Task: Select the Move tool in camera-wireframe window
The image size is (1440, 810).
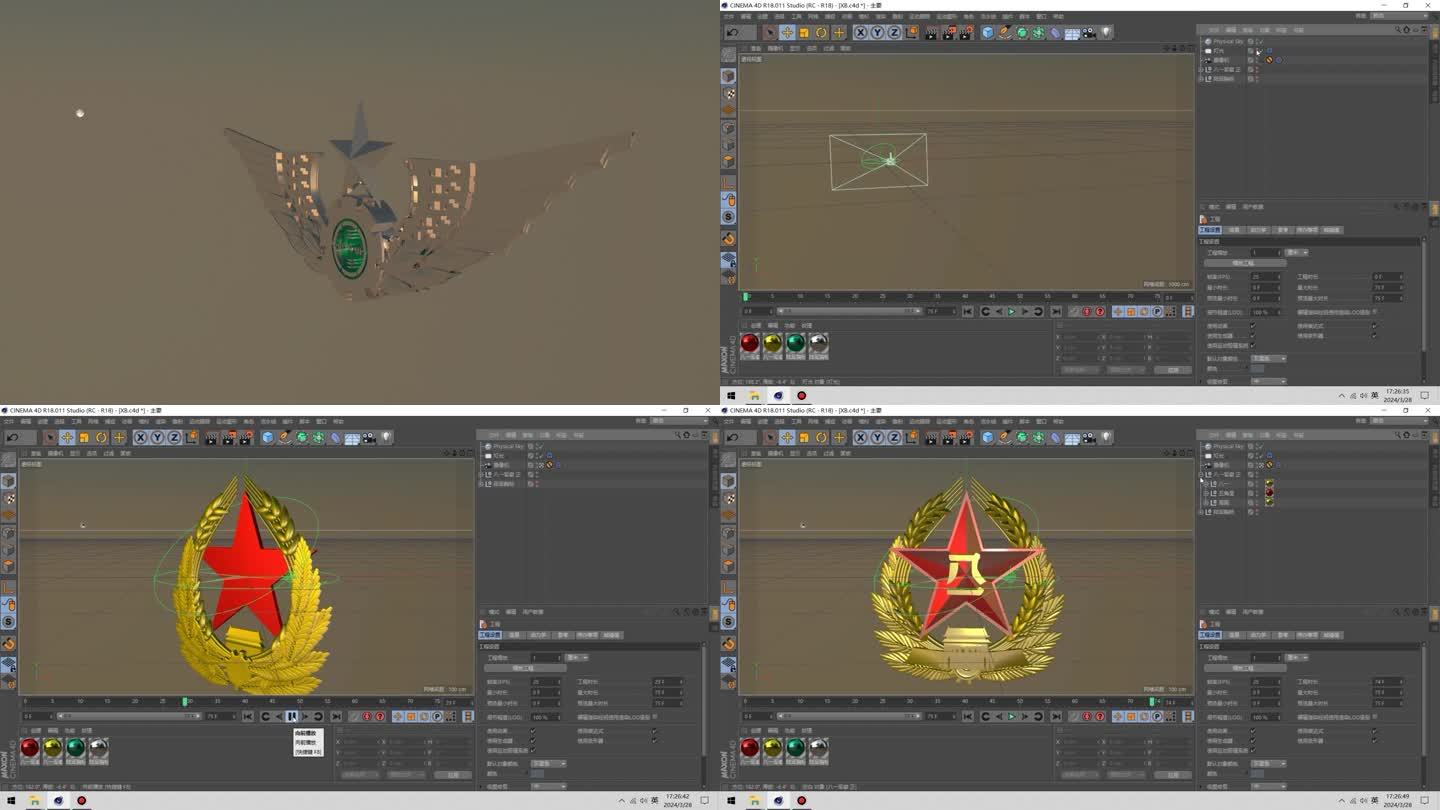Action: pos(787,33)
